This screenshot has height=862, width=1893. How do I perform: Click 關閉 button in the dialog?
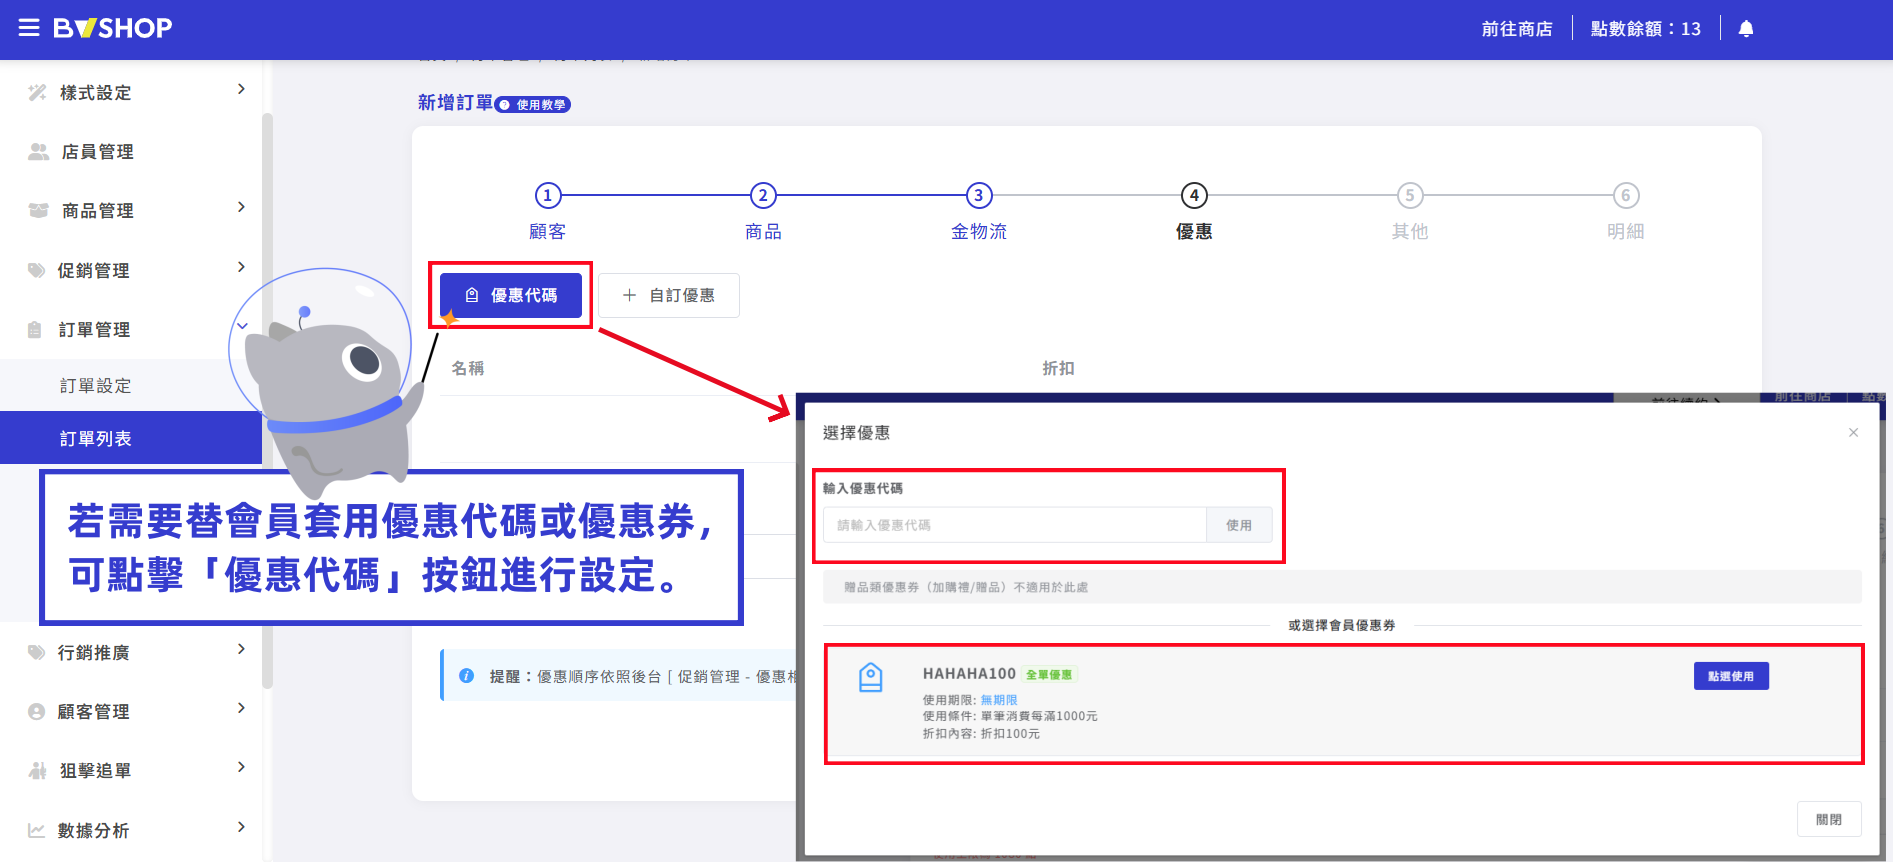click(x=1829, y=820)
